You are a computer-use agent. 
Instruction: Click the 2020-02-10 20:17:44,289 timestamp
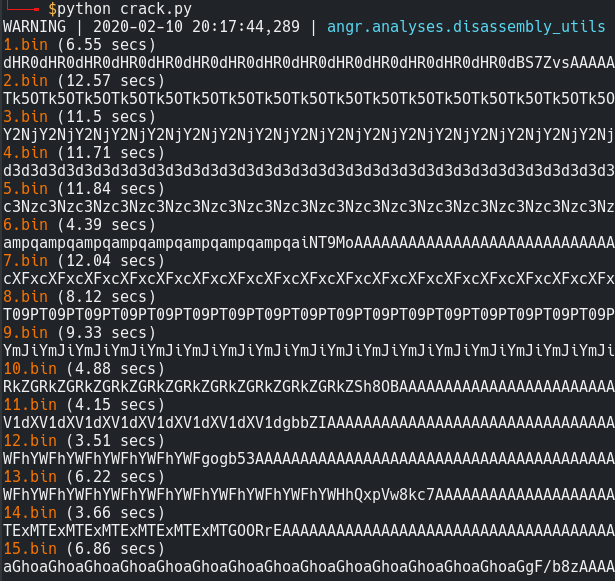point(196,27)
